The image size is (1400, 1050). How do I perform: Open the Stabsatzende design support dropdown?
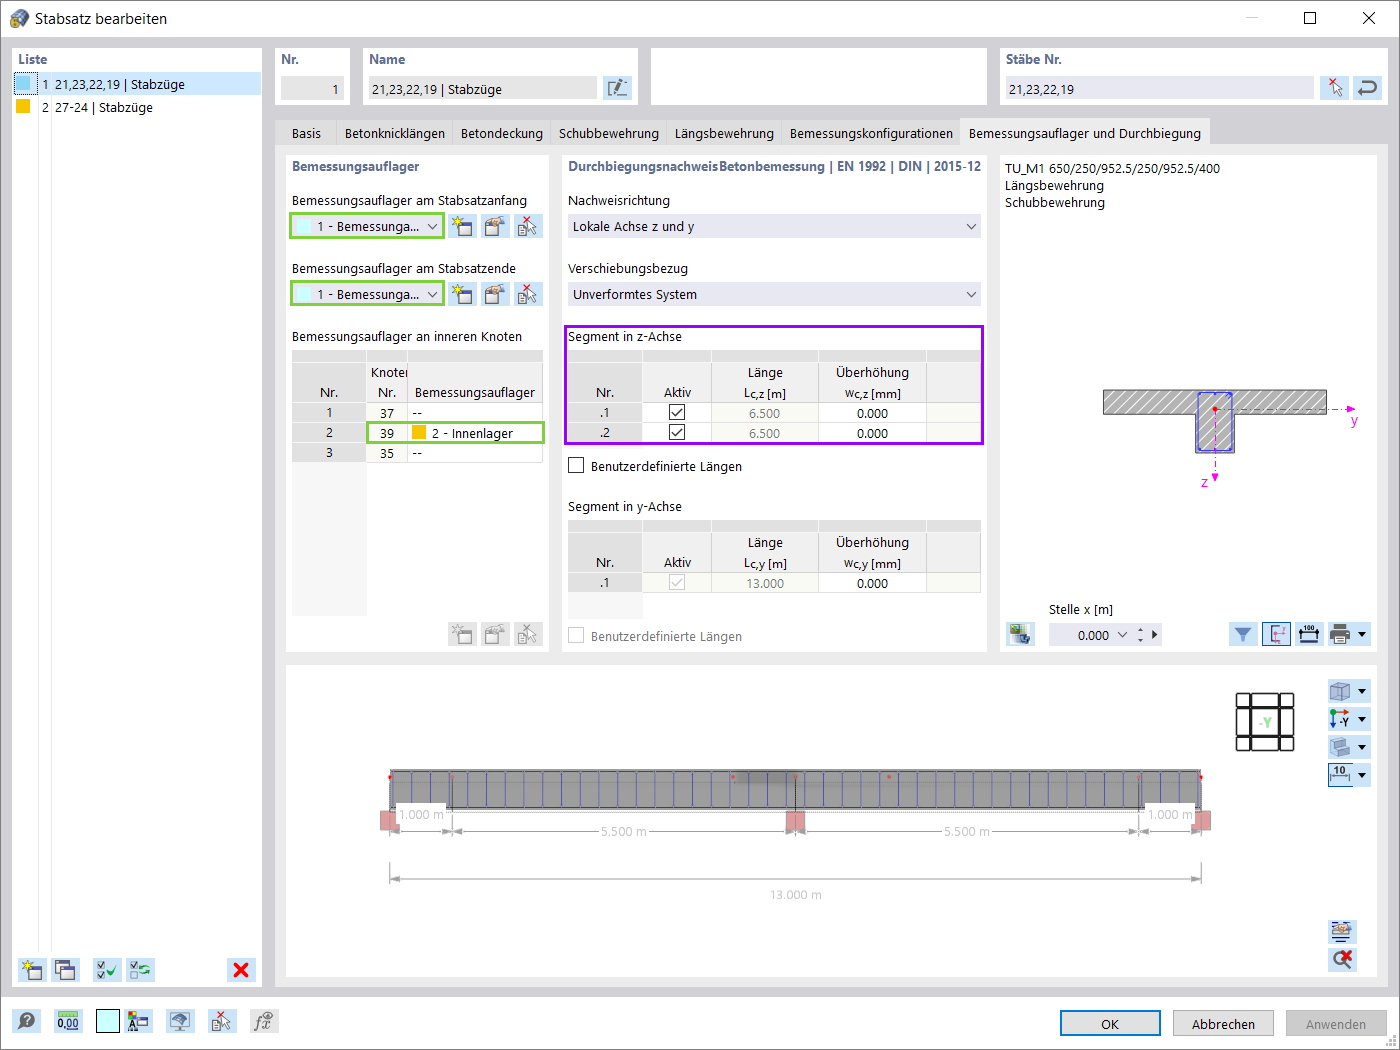[432, 294]
